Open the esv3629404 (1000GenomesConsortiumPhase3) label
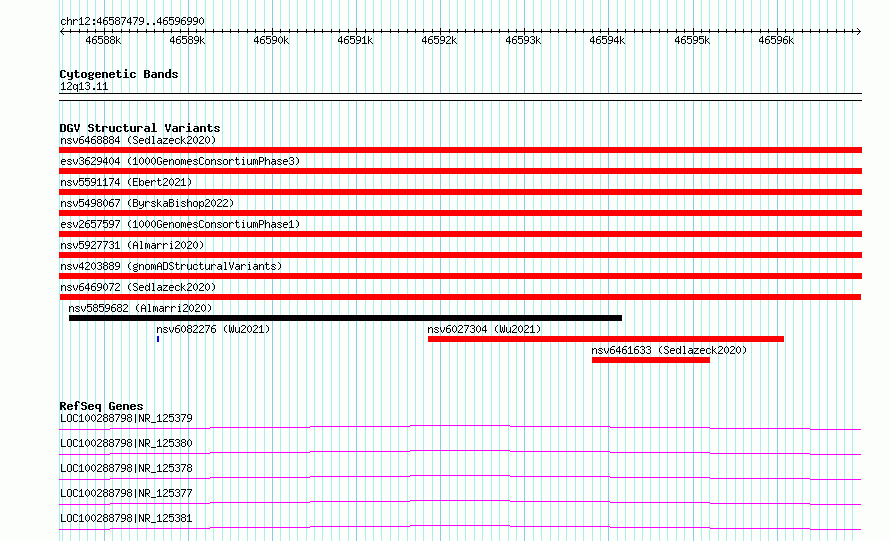 click(x=180, y=161)
